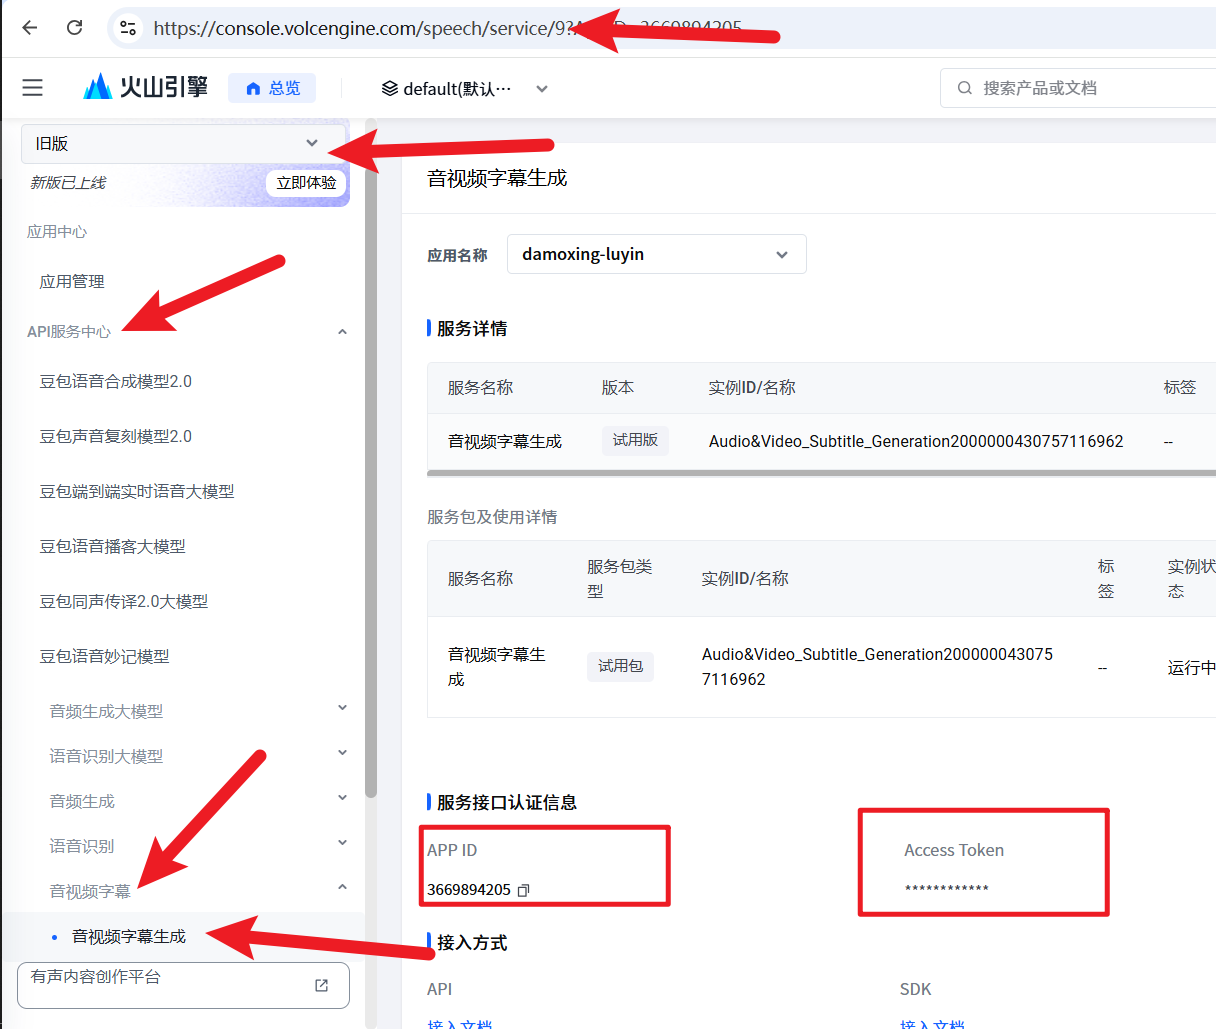Image resolution: width=1216 pixels, height=1029 pixels.
Task: Open external link icon for 有声内容创作平台
Action: click(321, 985)
